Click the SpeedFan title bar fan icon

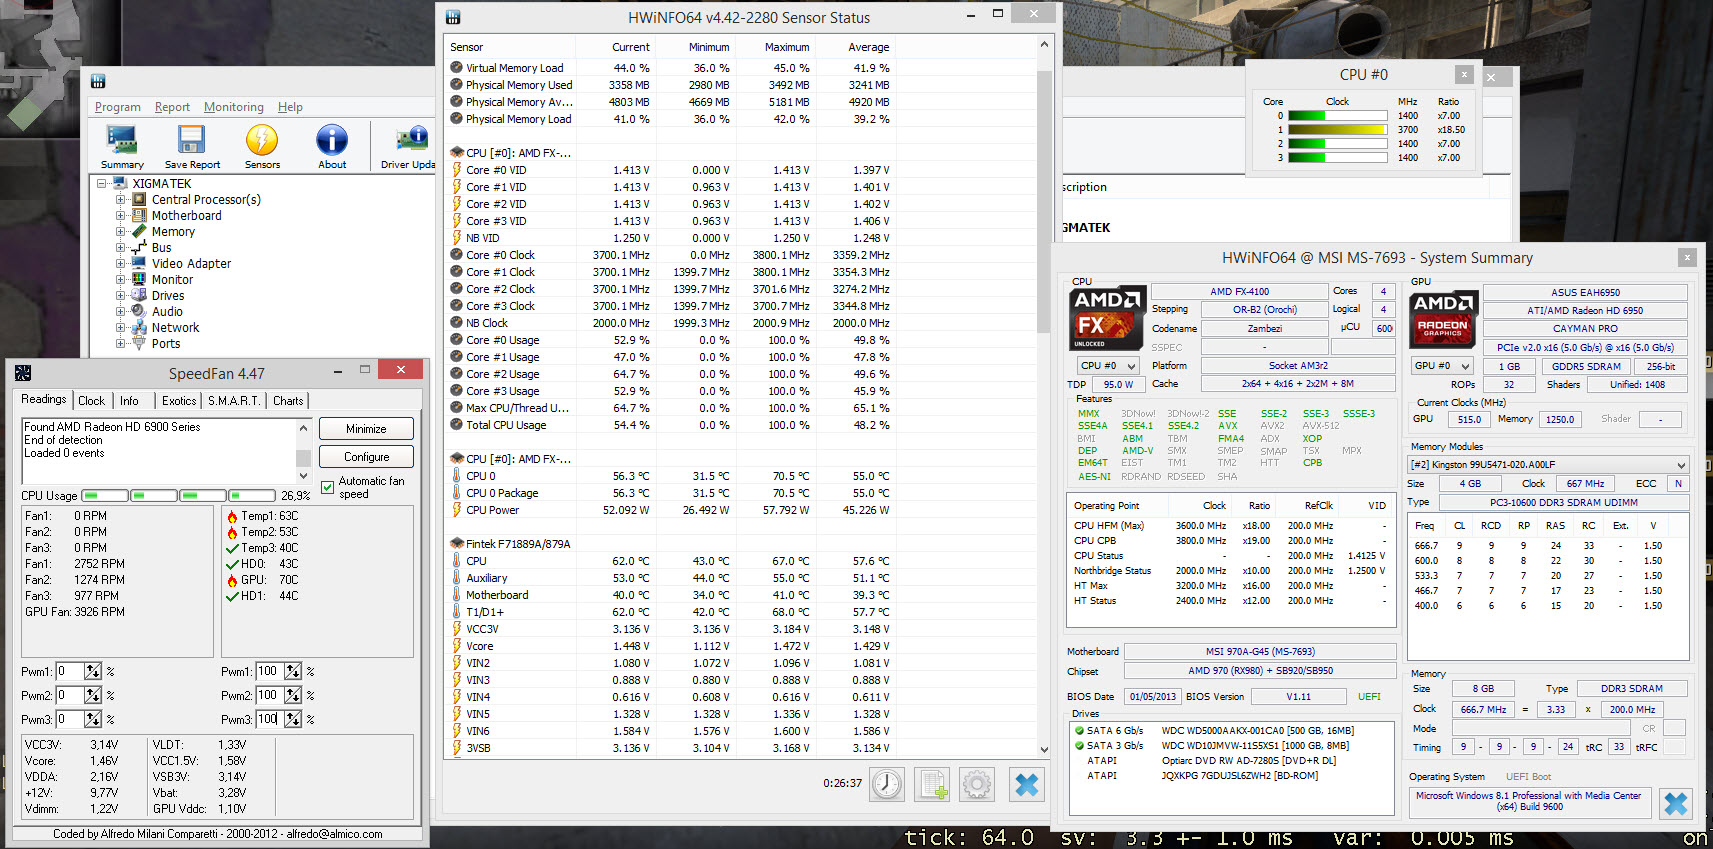[23, 373]
